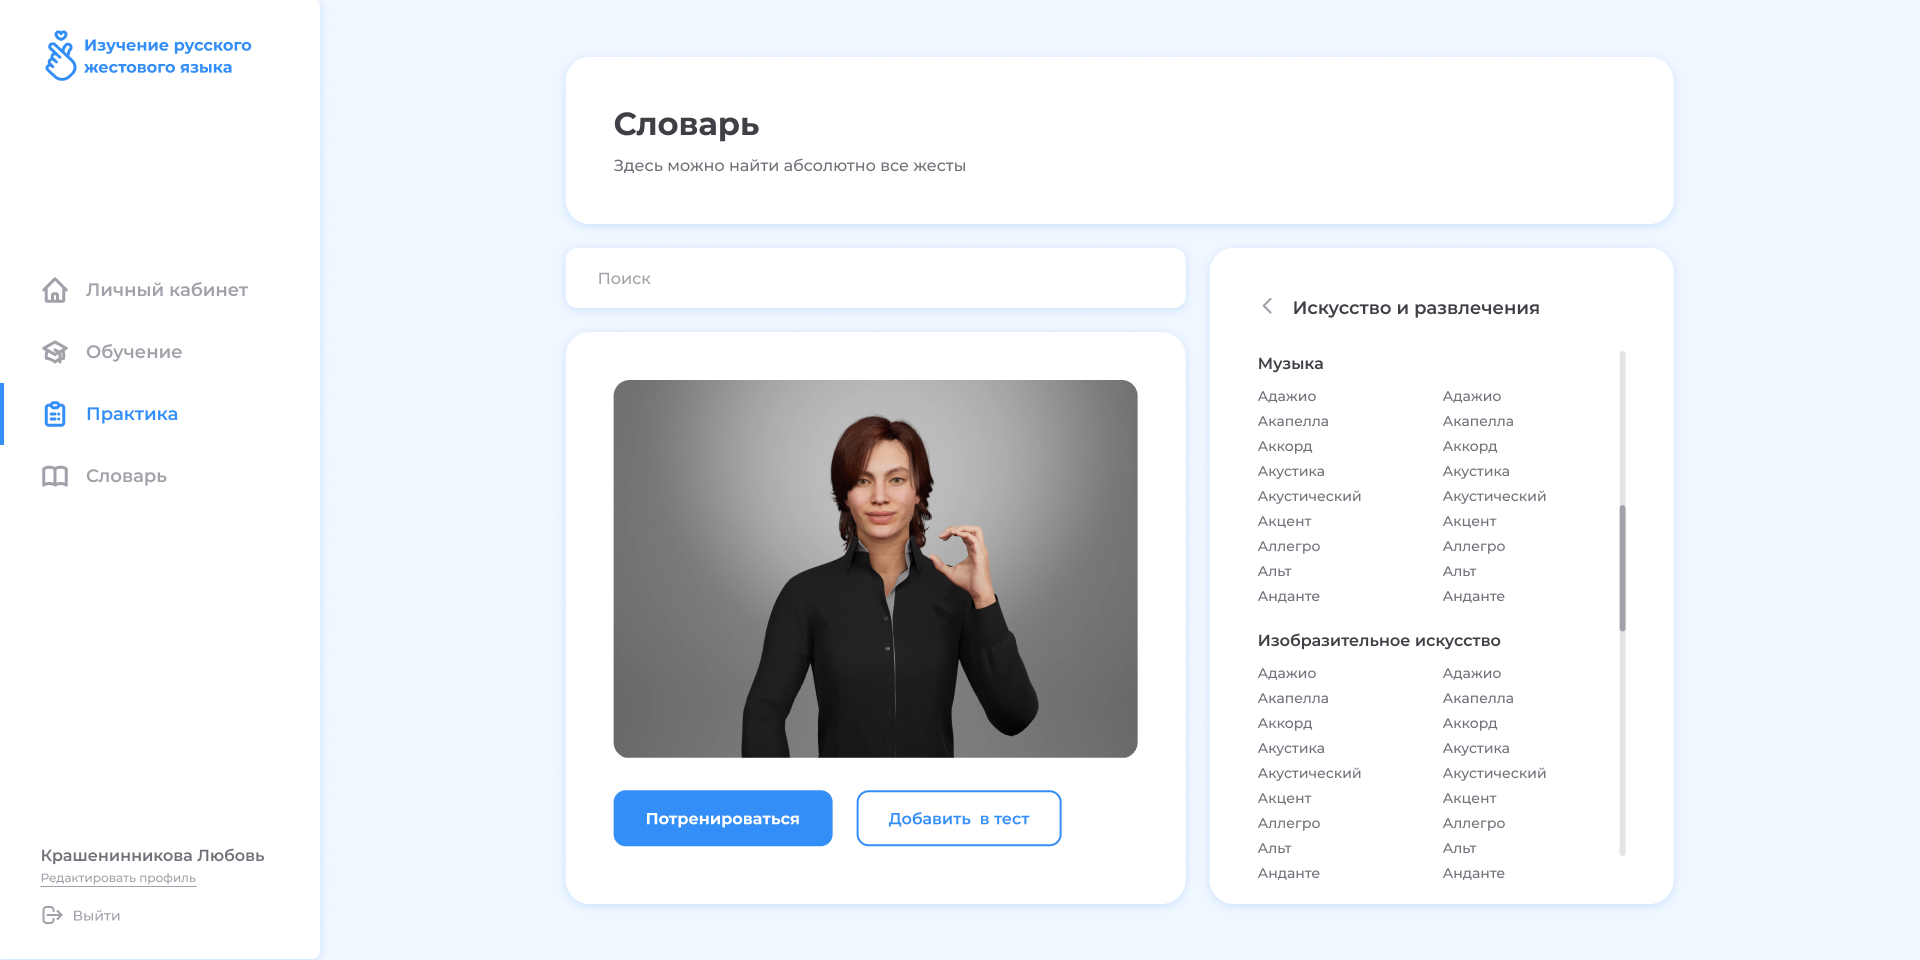The width and height of the screenshot is (1920, 960).
Task: Select Аллегро in the Музыка right column
Action: pos(1474,546)
